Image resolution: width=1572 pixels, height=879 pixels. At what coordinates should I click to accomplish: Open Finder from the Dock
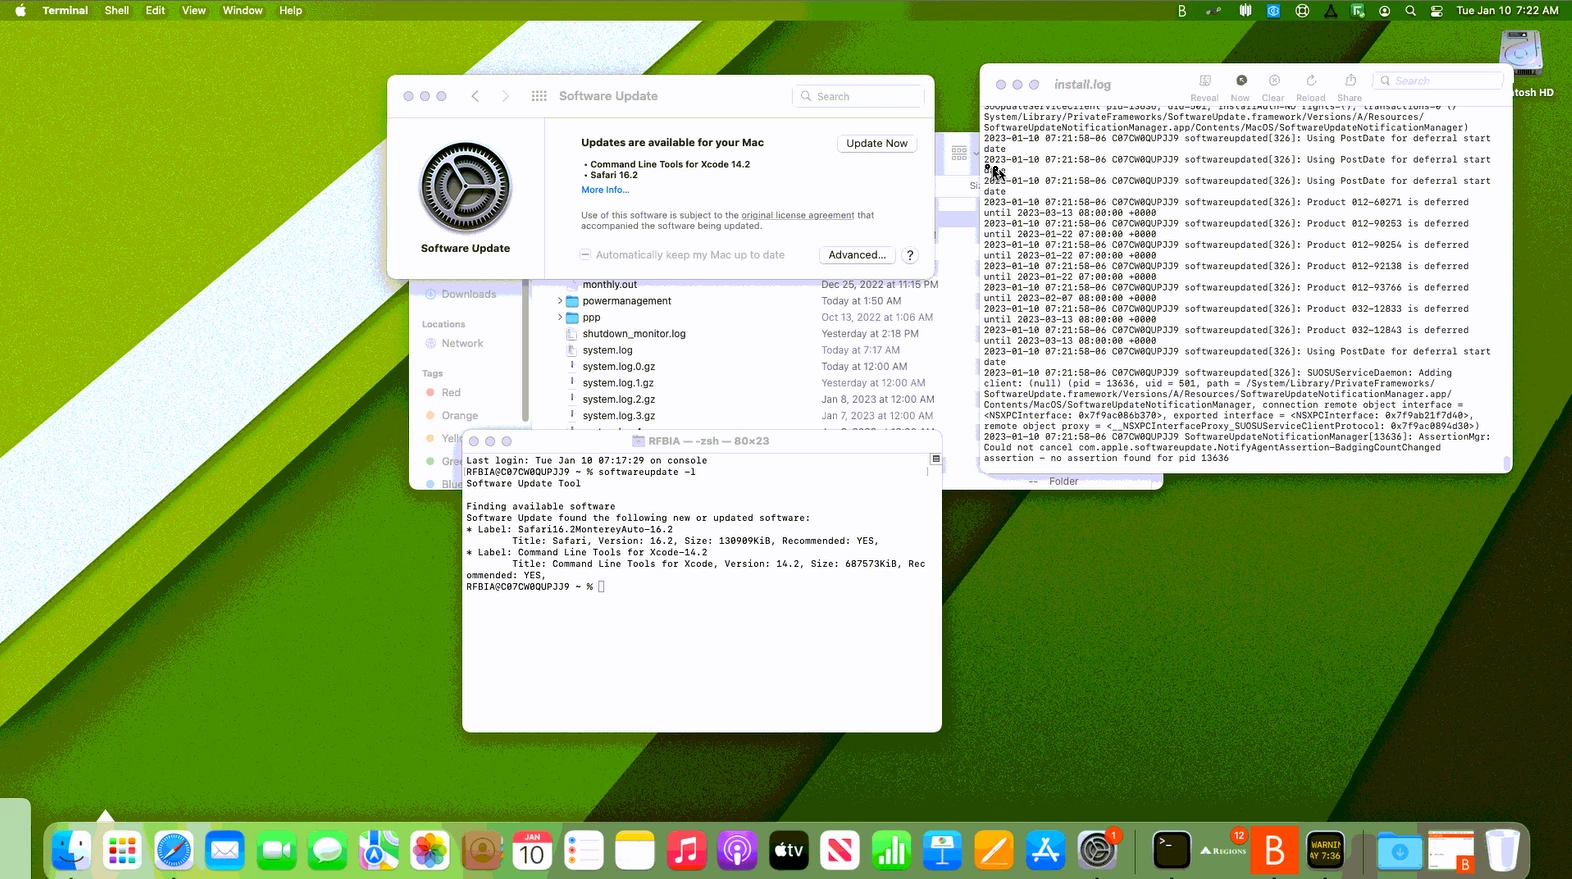71,851
